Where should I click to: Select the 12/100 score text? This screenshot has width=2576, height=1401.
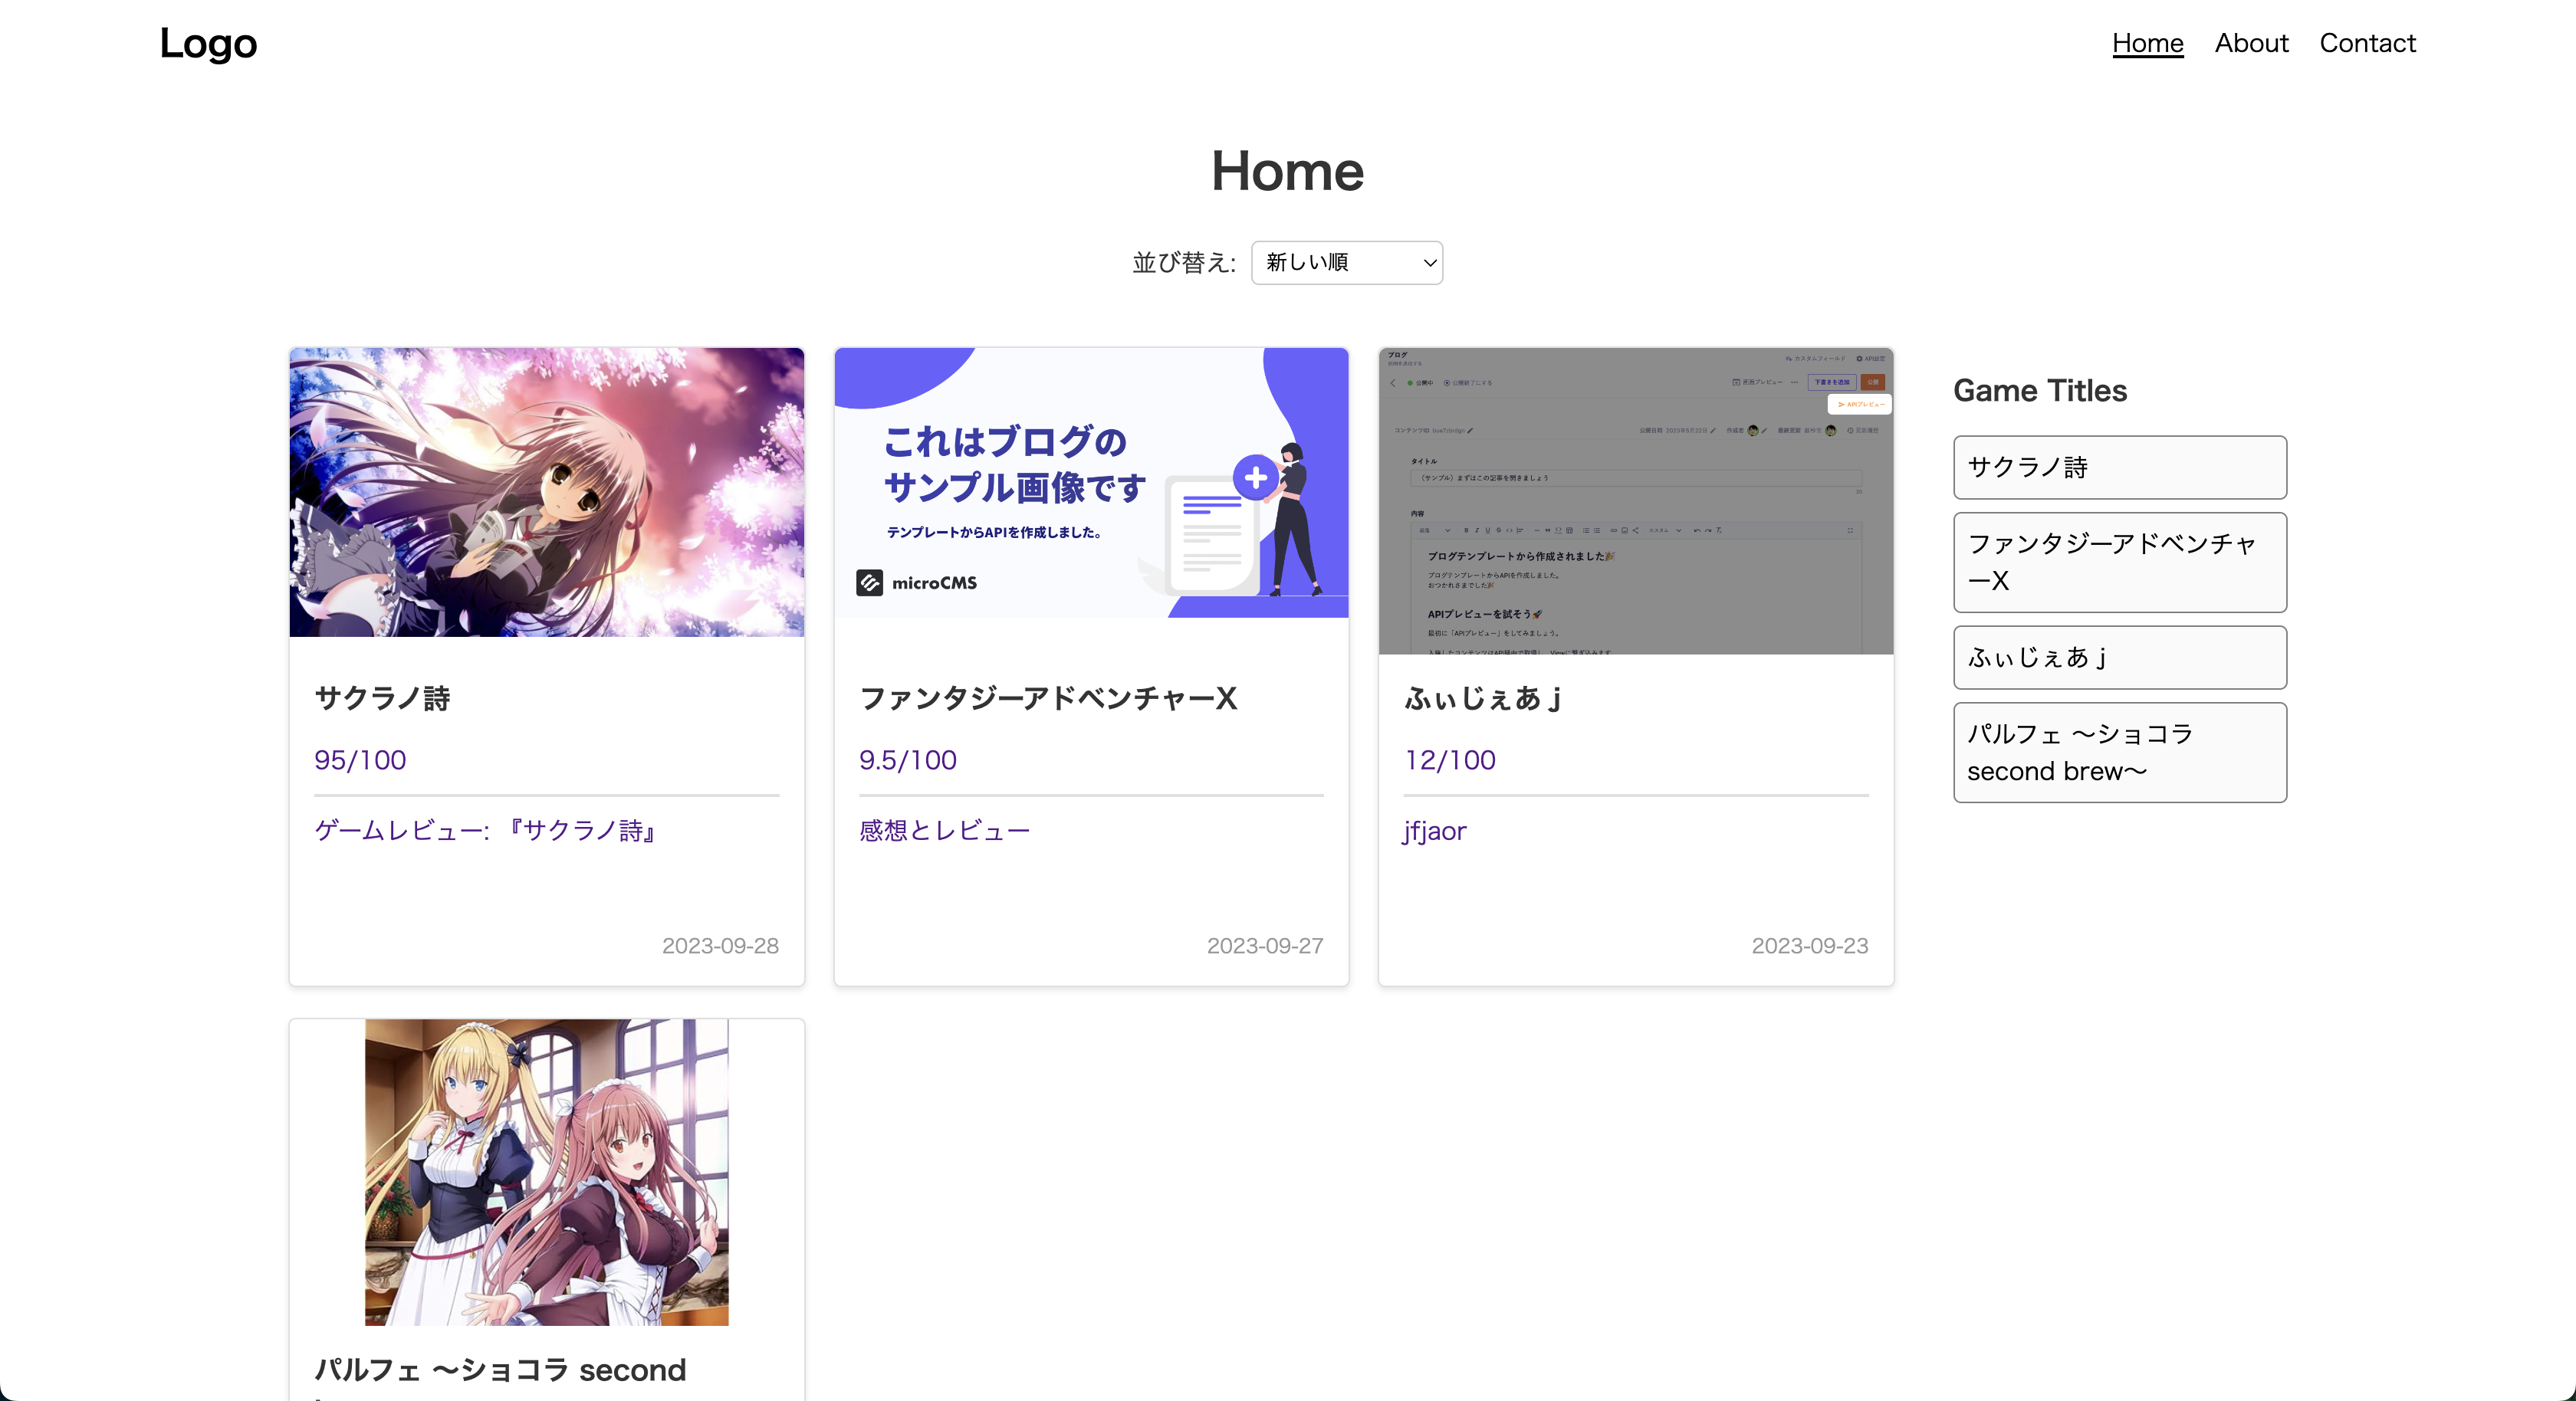1450,760
